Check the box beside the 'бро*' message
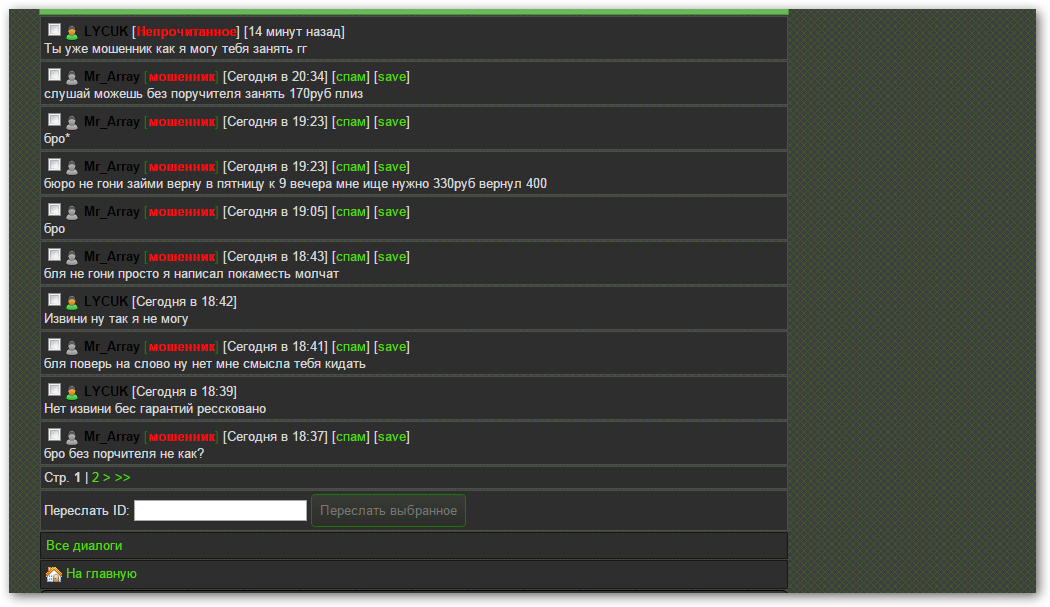 coord(54,119)
